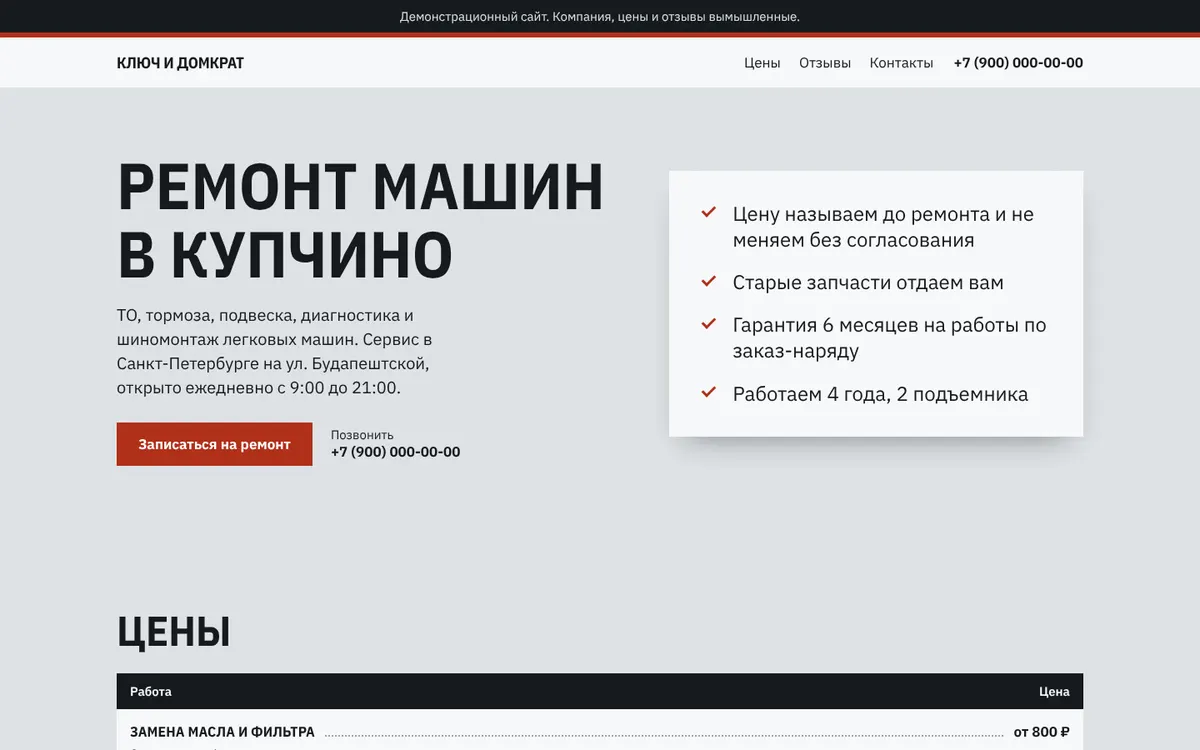Image resolution: width=1200 pixels, height=750 pixels.
Task: Click the ЗАМЕНА МАСЛА И ФИЛЬТРА row
Action: coord(600,732)
